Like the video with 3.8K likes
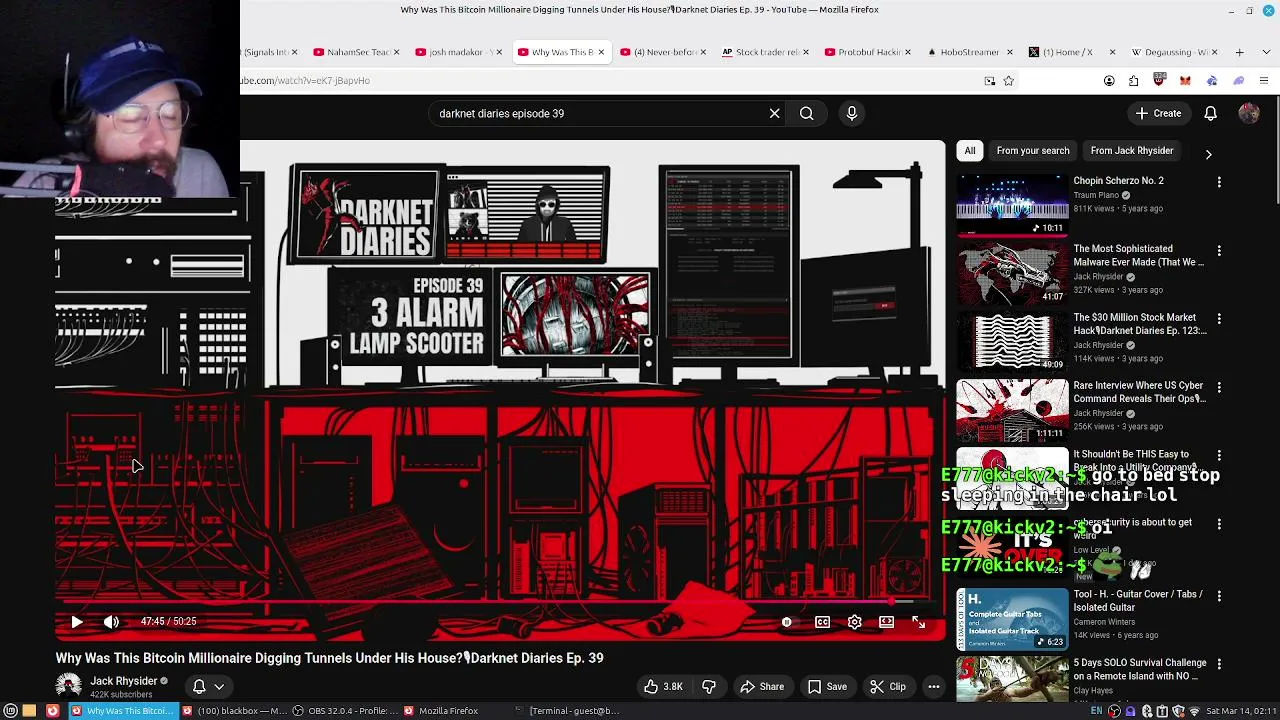This screenshot has height=720, width=1280. tap(663, 687)
